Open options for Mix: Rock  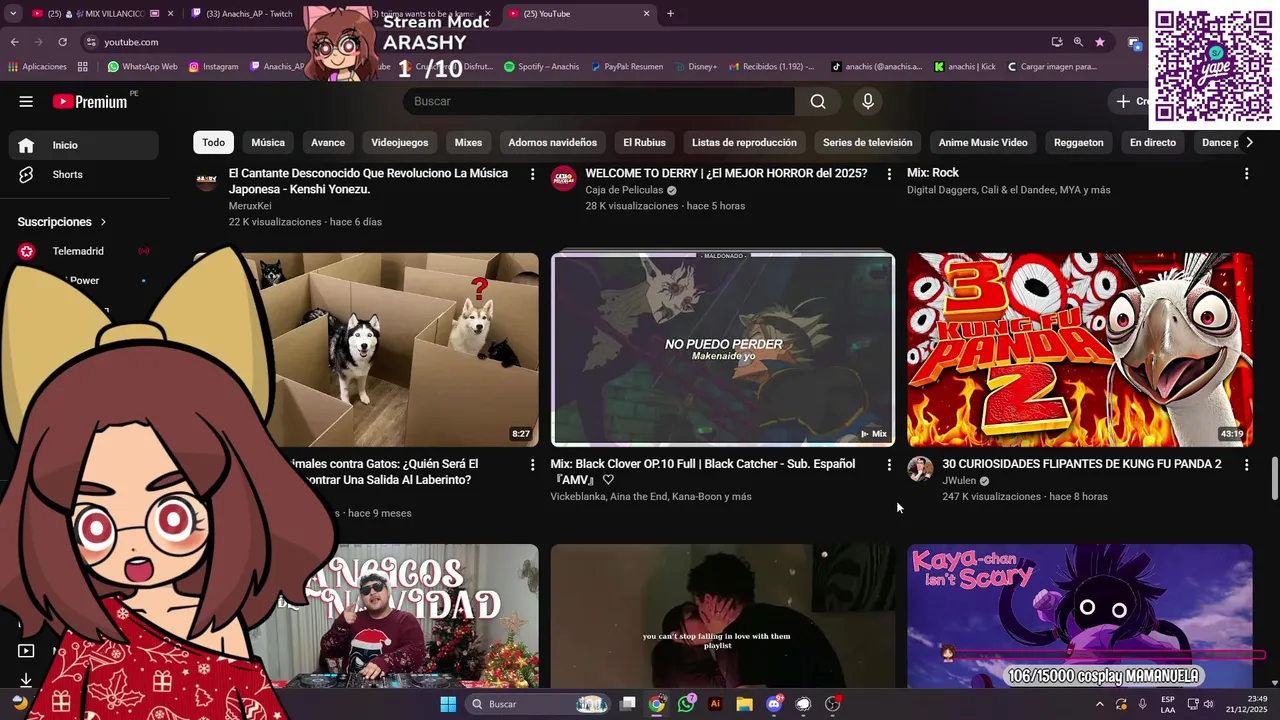(x=1246, y=174)
